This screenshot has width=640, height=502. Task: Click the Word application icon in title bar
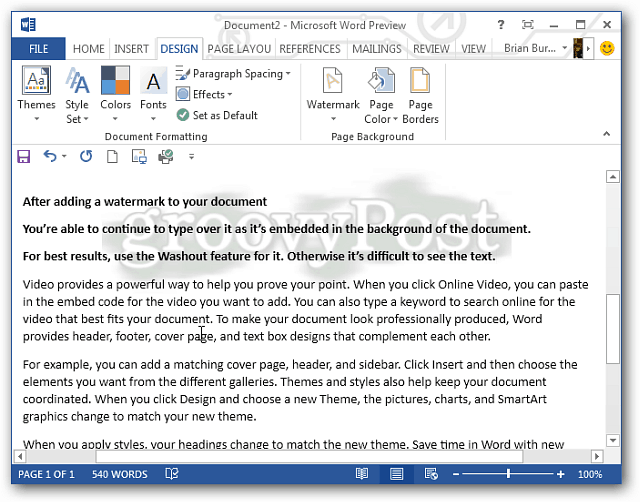[x=28, y=24]
